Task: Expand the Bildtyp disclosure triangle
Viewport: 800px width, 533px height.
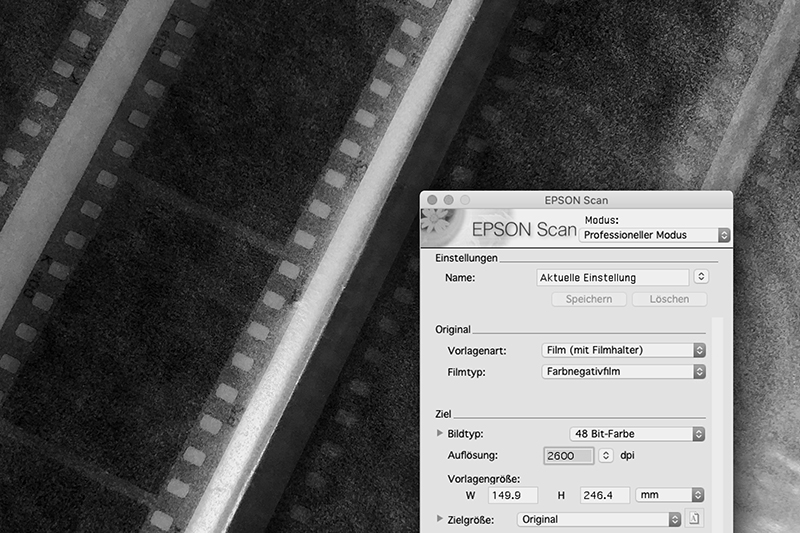Action: [439, 433]
